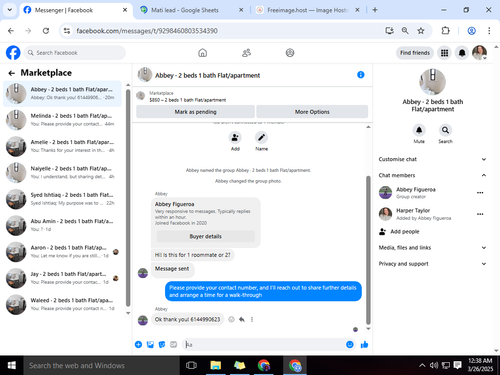Click the chat messages scrollbar
This screenshot has width=500, height=375.
pos(368,250)
